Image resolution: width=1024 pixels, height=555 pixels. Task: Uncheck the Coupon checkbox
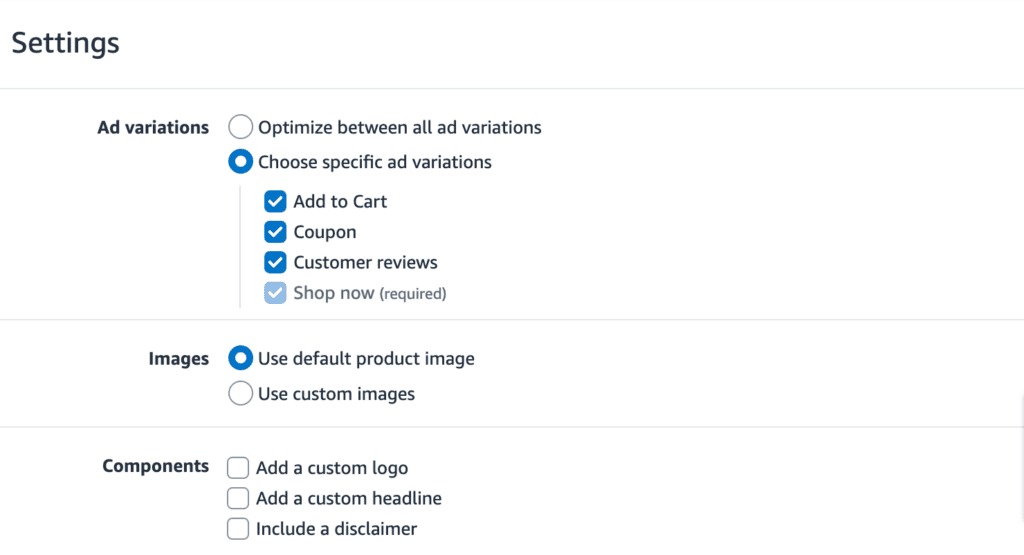[x=275, y=233]
